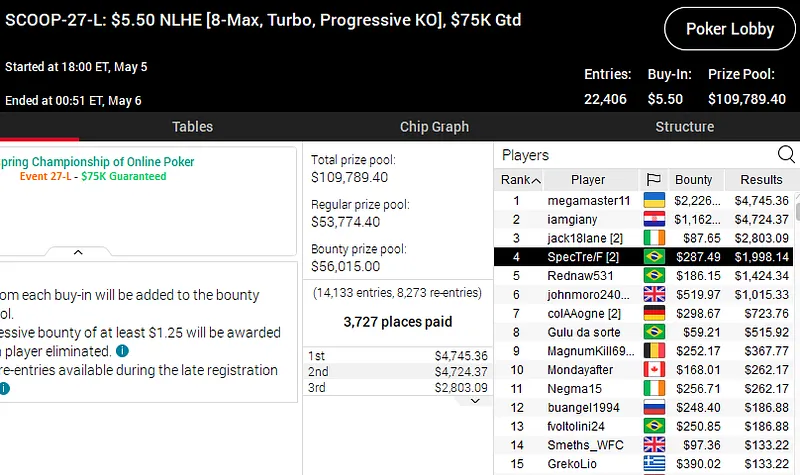Click GrekoLio's Greek flag icon
800x475 pixels.
(x=655, y=465)
